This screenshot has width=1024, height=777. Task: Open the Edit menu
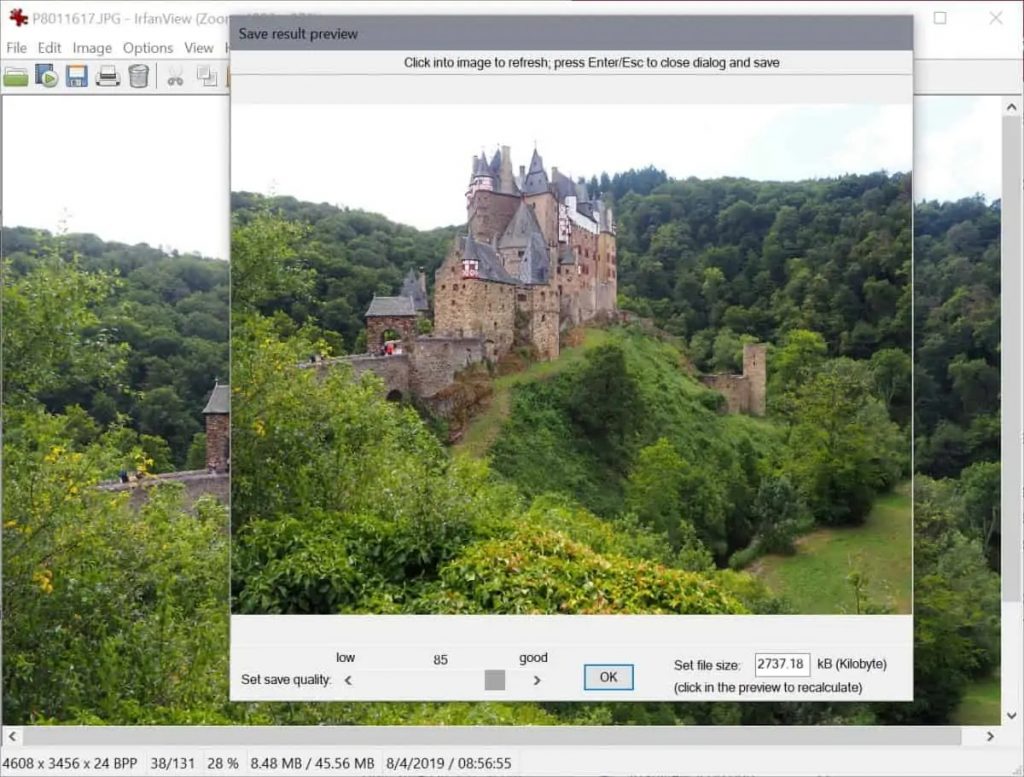pos(50,48)
